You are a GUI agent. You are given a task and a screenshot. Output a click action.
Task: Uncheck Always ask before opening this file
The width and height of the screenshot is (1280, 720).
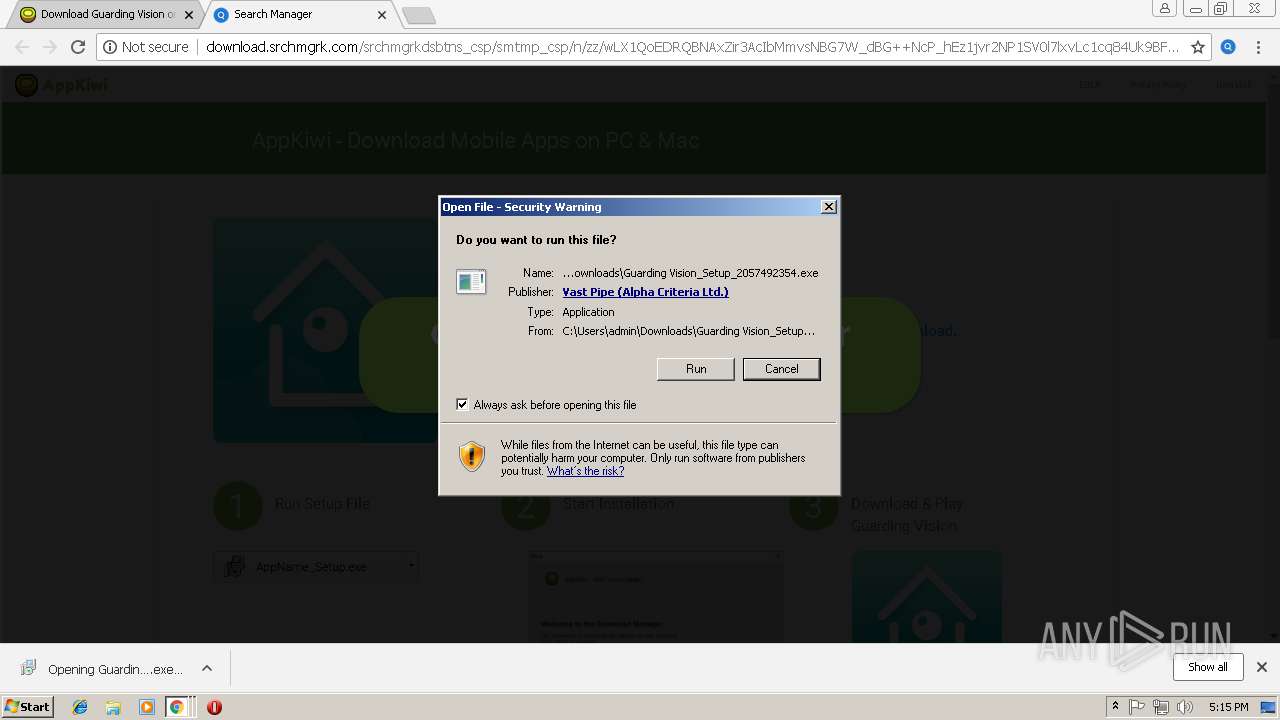[x=462, y=405]
